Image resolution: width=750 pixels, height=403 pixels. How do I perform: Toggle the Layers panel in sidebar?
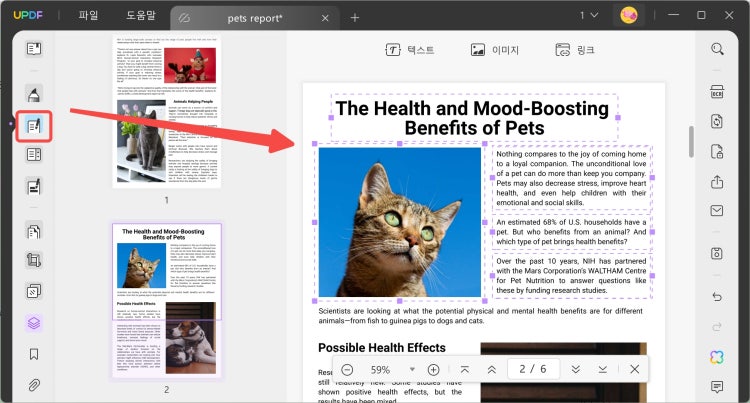click(x=34, y=323)
